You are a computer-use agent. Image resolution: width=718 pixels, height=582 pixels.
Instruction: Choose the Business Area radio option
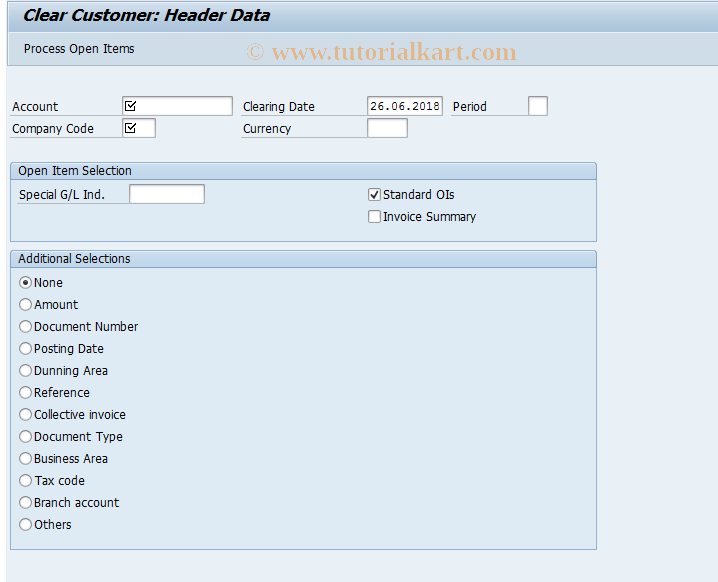(26, 458)
